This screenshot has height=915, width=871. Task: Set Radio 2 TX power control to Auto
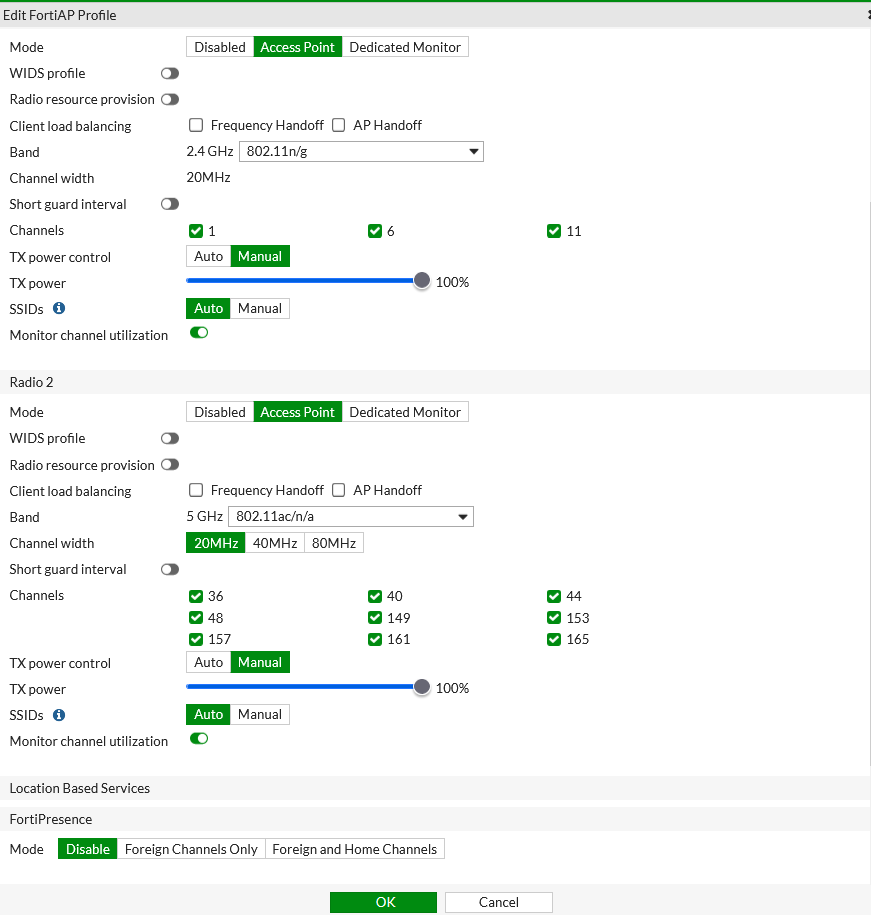[x=209, y=663]
